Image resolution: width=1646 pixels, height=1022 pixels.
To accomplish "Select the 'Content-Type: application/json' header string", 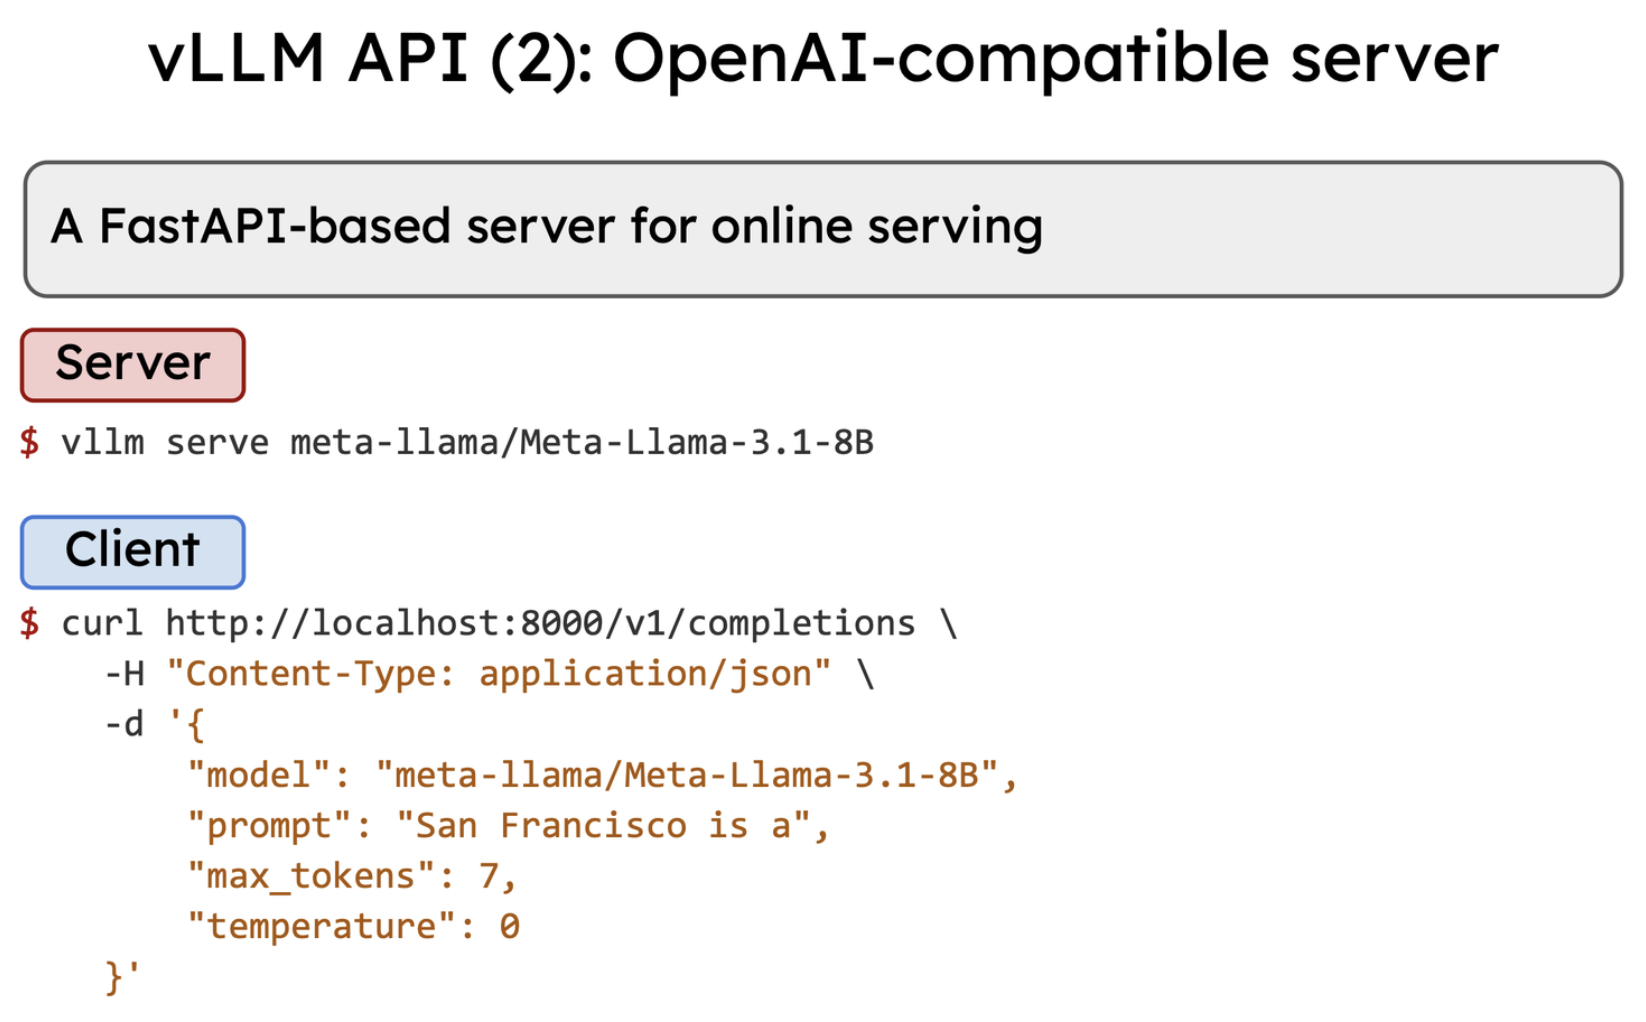I will pyautogui.click(x=498, y=674).
